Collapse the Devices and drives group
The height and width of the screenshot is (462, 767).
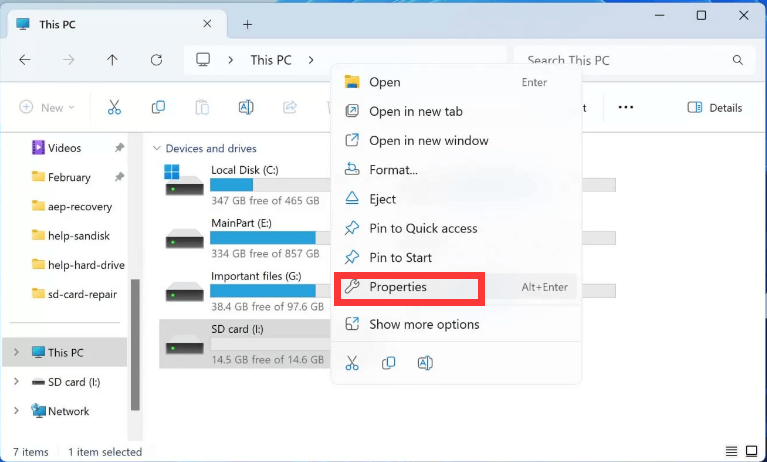click(157, 148)
